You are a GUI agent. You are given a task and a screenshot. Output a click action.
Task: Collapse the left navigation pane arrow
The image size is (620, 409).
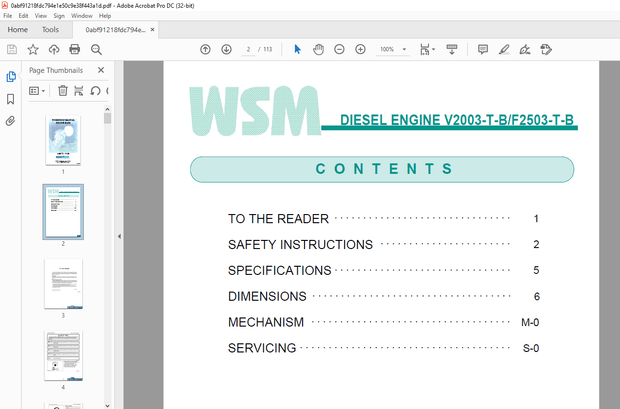pyautogui.click(x=119, y=237)
